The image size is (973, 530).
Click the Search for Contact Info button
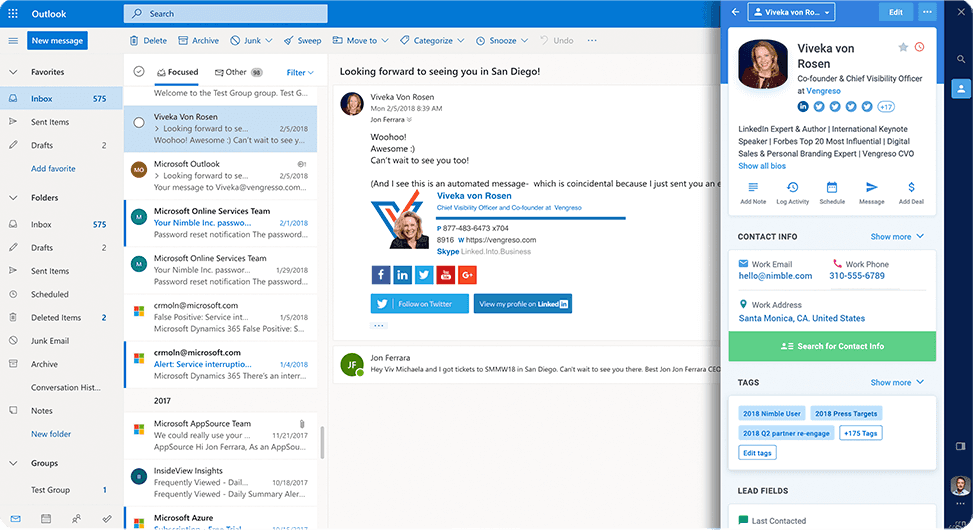tap(832, 346)
